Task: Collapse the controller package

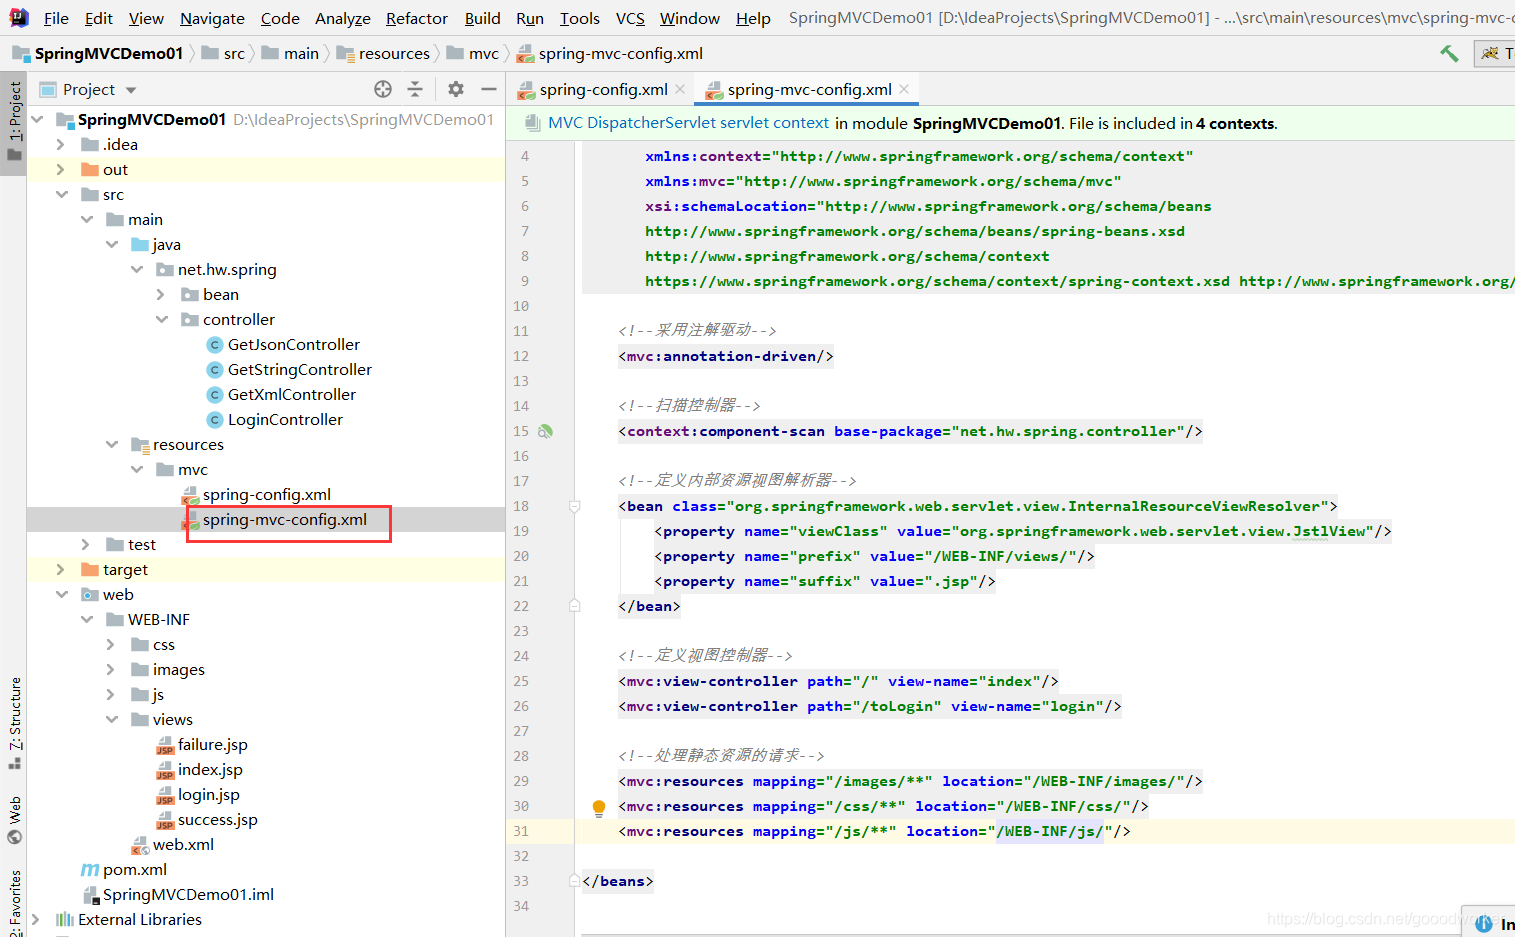Action: [162, 320]
